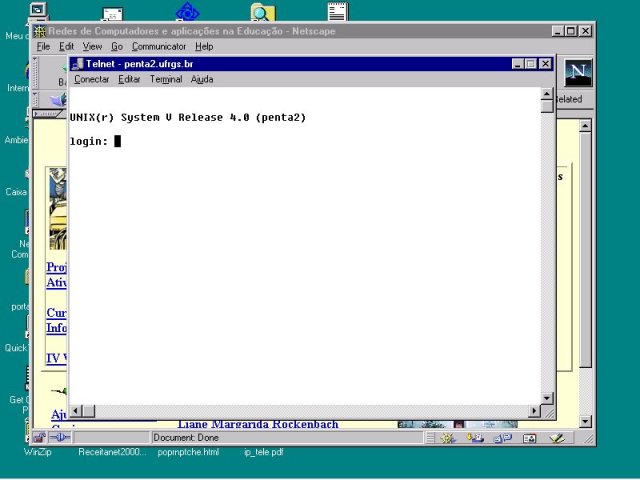Open Mailbox from the Netscape component bar
Screen dimensions: 640x480
(x=475, y=438)
